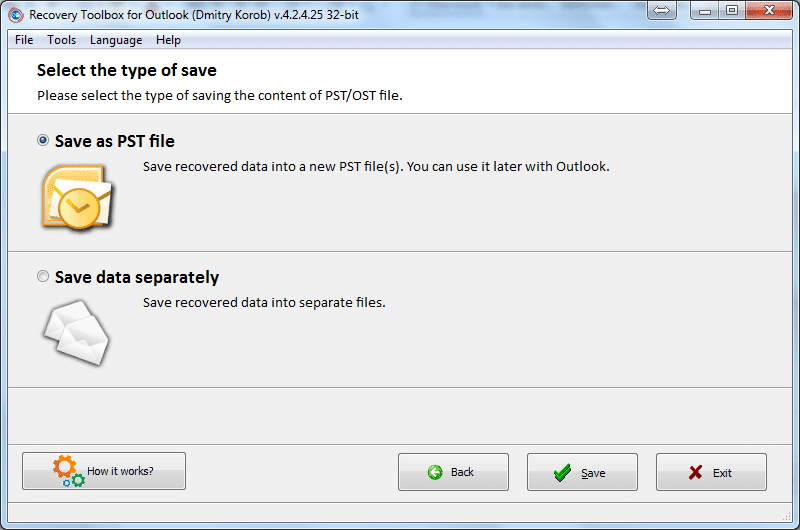Click the double-arrow title bar button
Image resolution: width=800 pixels, height=530 pixels.
point(661,11)
